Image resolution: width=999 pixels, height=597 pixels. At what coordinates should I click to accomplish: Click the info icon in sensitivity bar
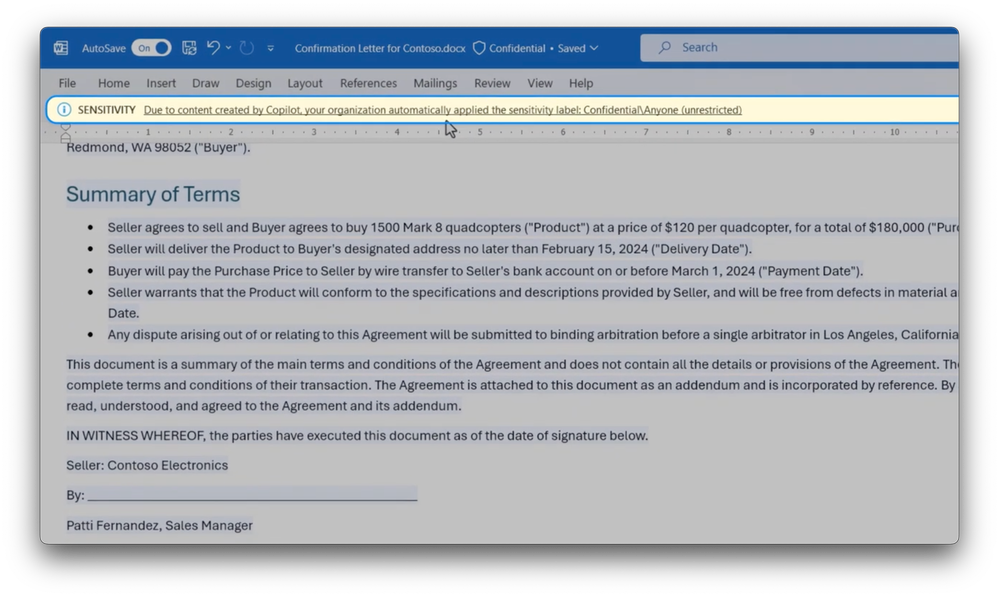[64, 110]
